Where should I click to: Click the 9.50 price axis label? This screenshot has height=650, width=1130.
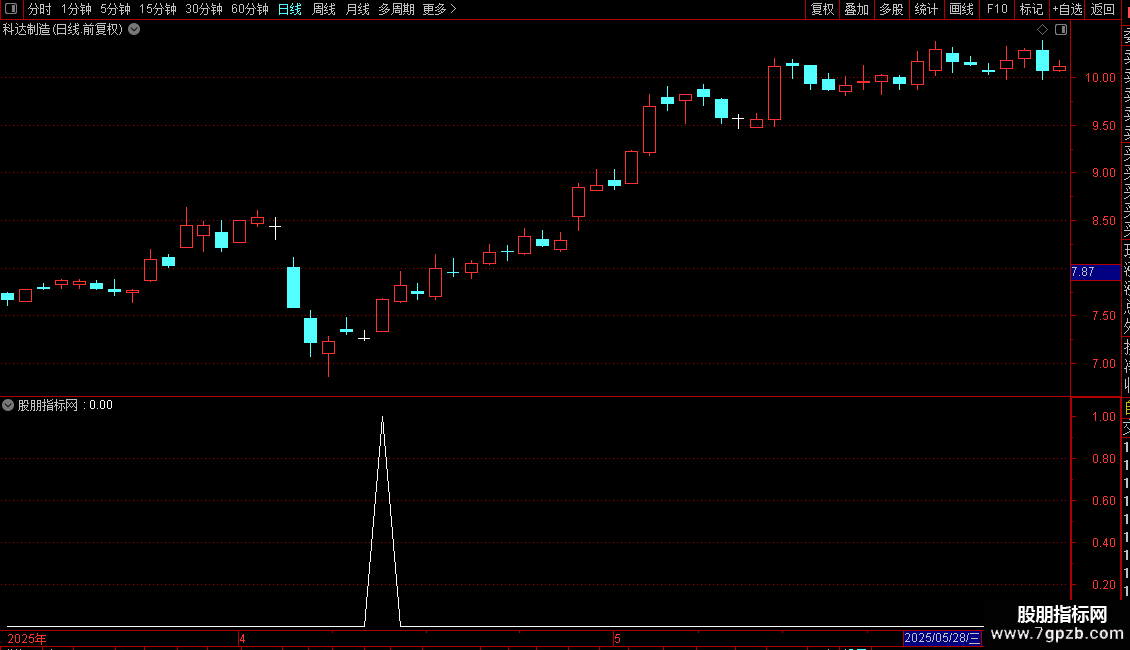(1103, 125)
